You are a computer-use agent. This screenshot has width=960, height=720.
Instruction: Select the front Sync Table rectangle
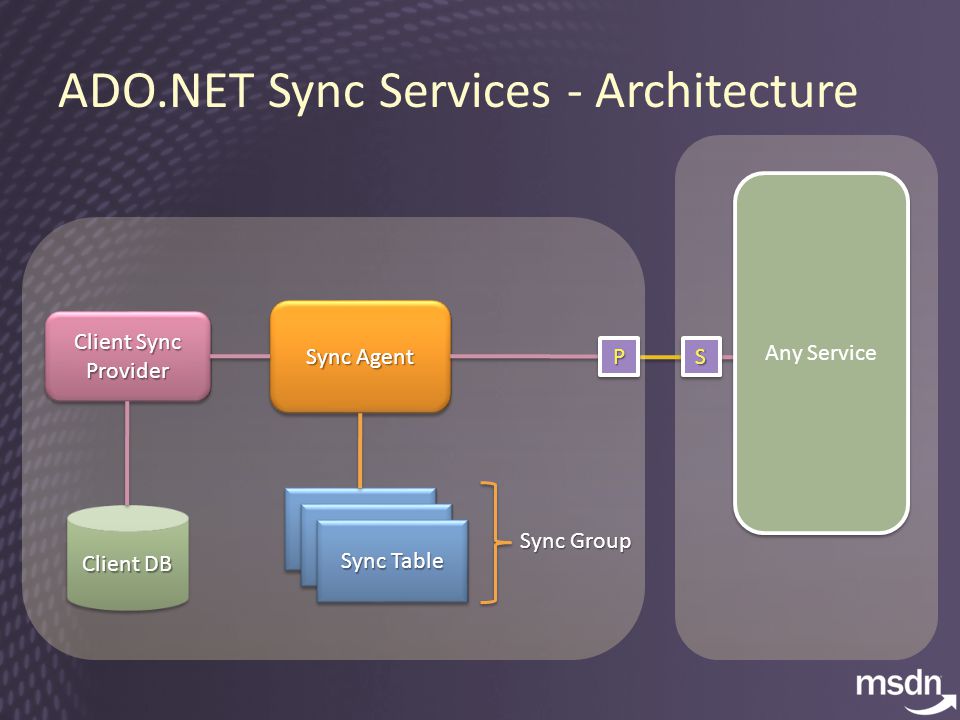(x=392, y=561)
